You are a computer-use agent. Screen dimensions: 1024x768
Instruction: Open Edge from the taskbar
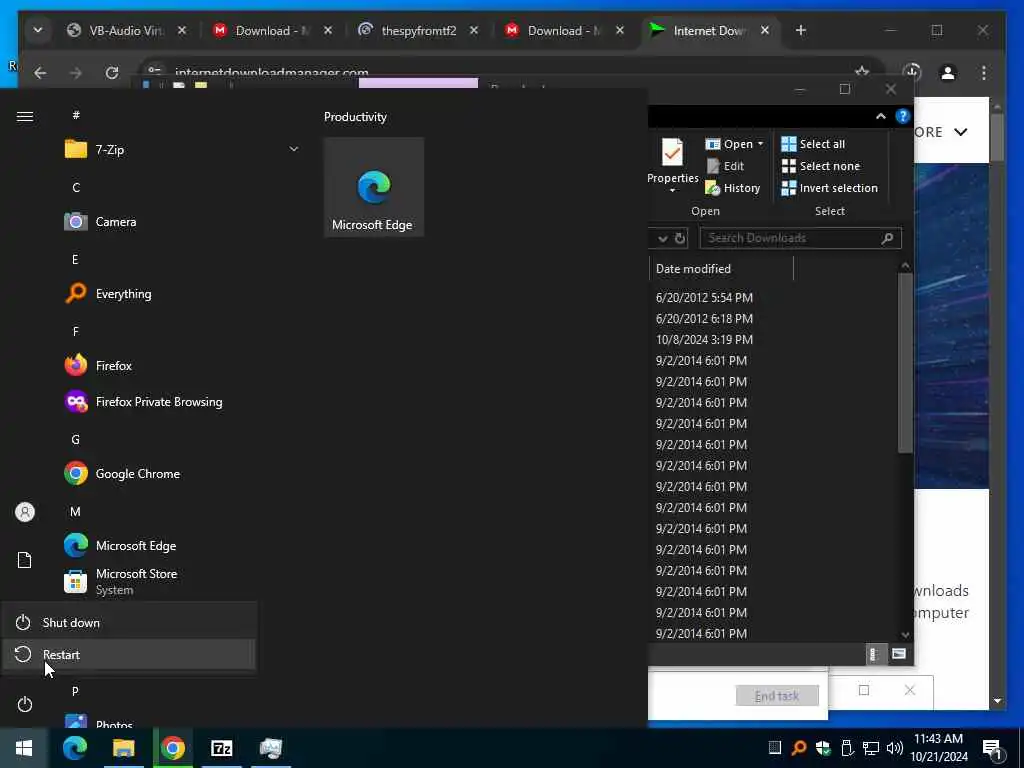click(x=74, y=748)
